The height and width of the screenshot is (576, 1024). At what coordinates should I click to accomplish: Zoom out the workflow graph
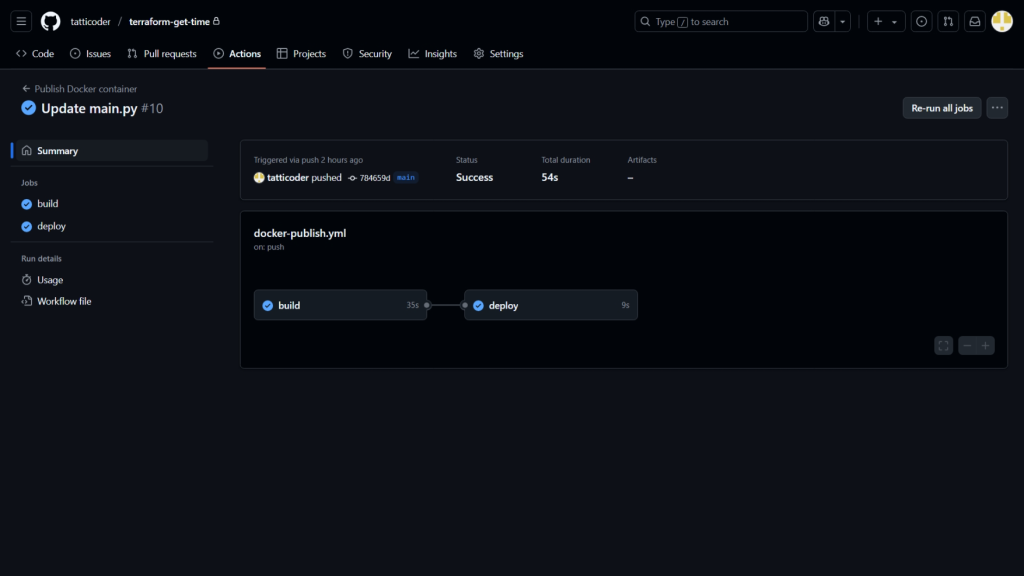pos(967,345)
